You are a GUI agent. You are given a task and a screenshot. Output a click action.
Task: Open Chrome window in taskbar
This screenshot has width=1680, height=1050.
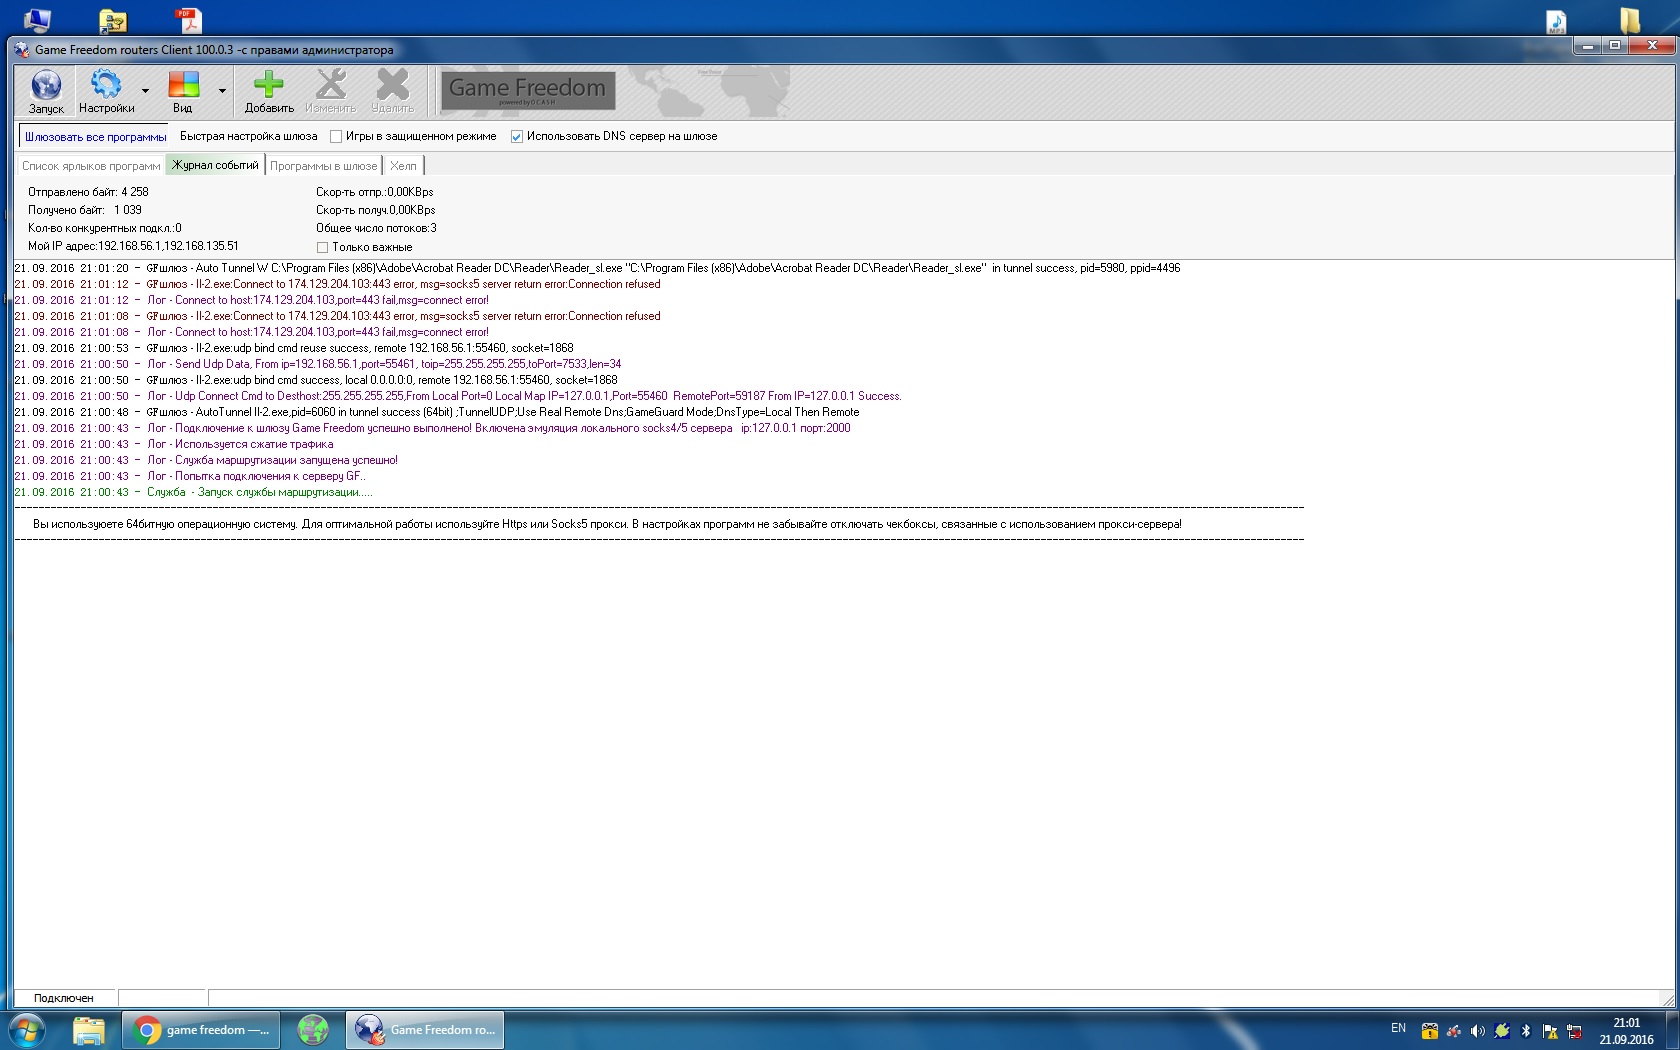204,1030
